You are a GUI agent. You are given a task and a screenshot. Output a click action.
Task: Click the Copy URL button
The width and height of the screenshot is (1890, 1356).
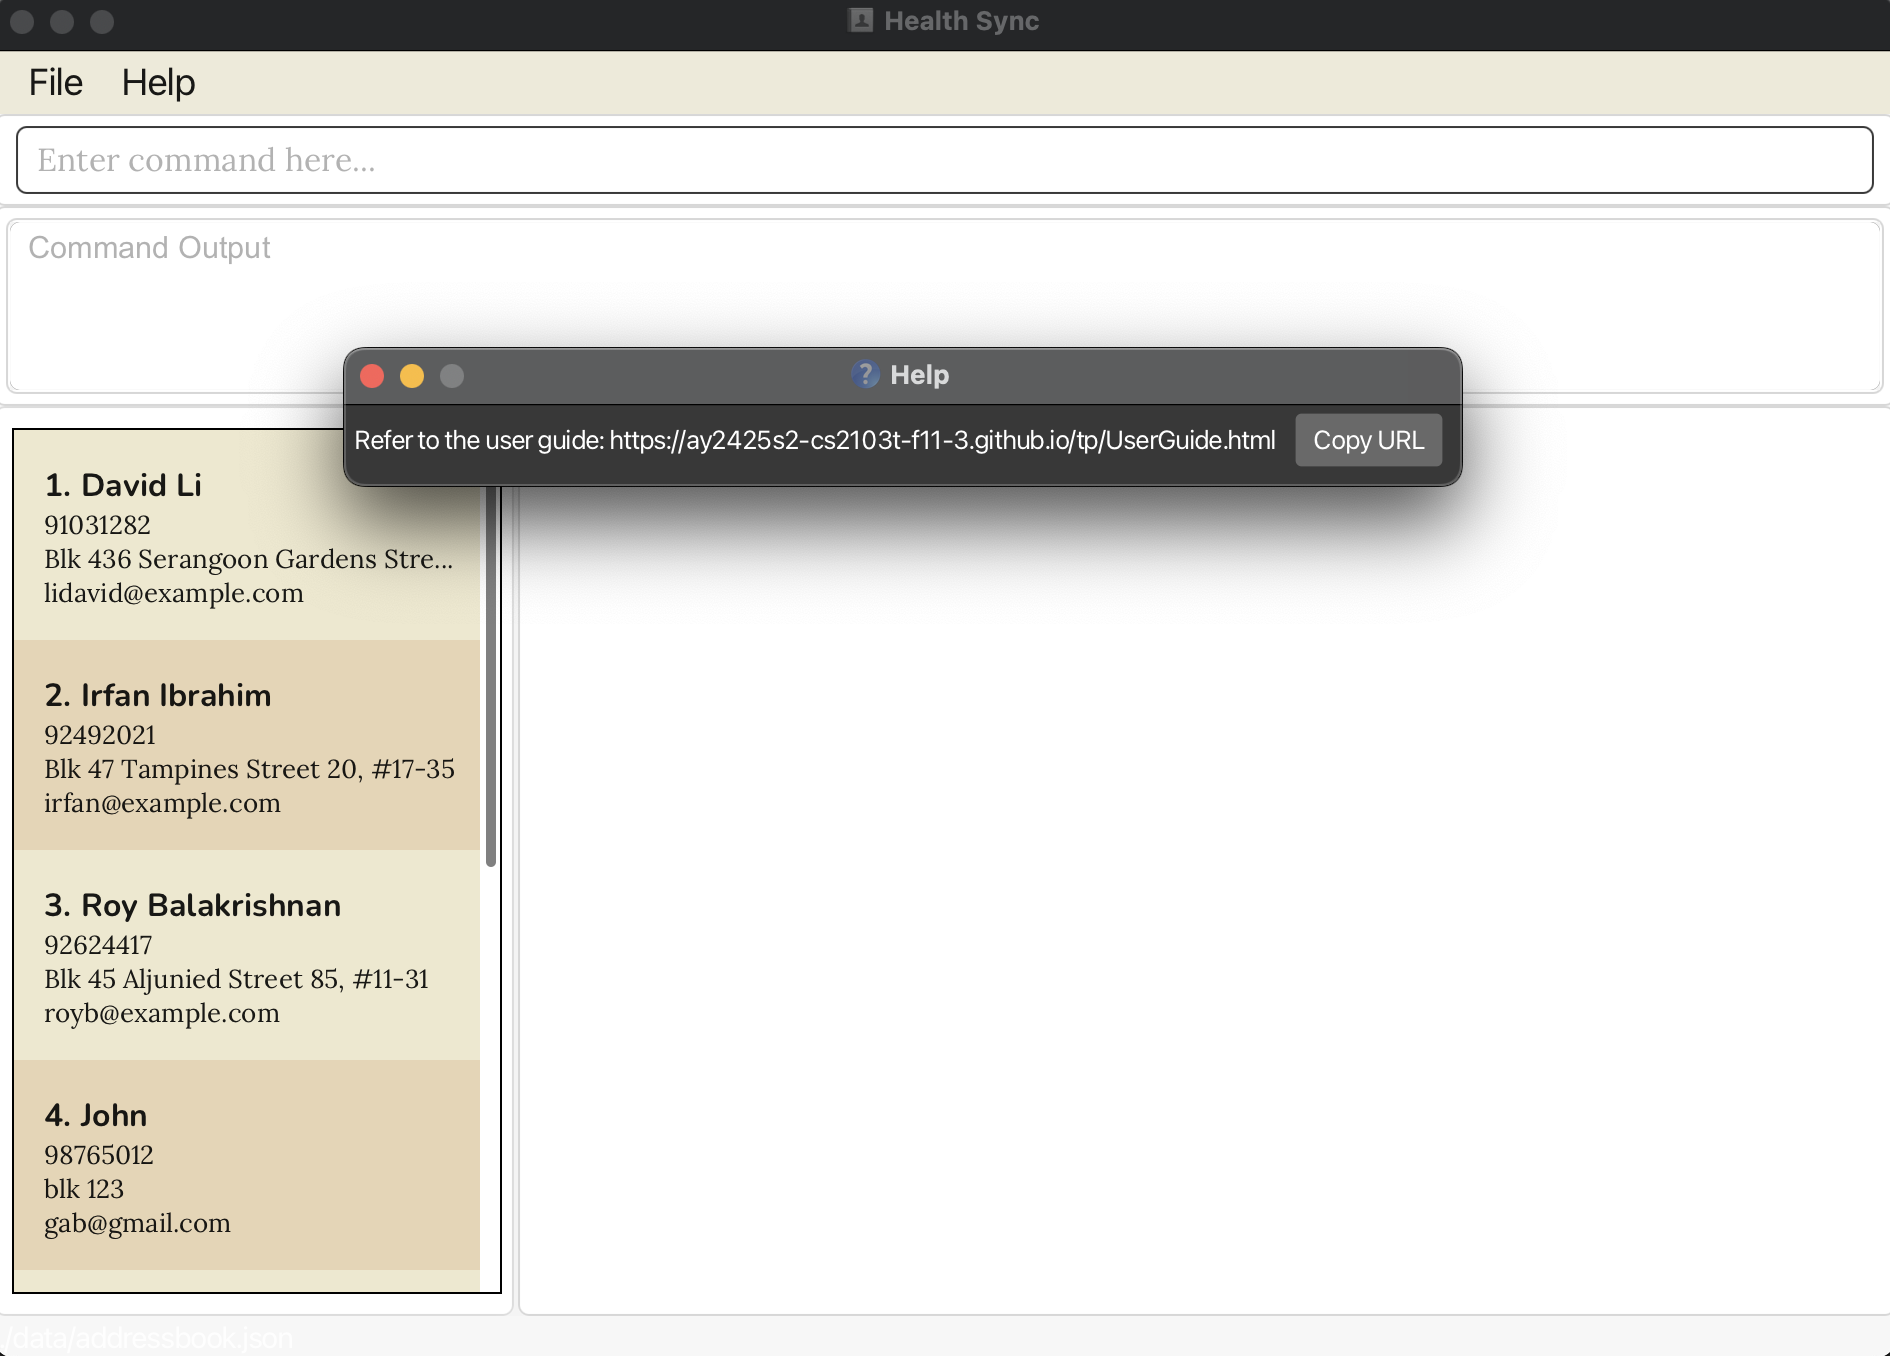coord(1367,440)
